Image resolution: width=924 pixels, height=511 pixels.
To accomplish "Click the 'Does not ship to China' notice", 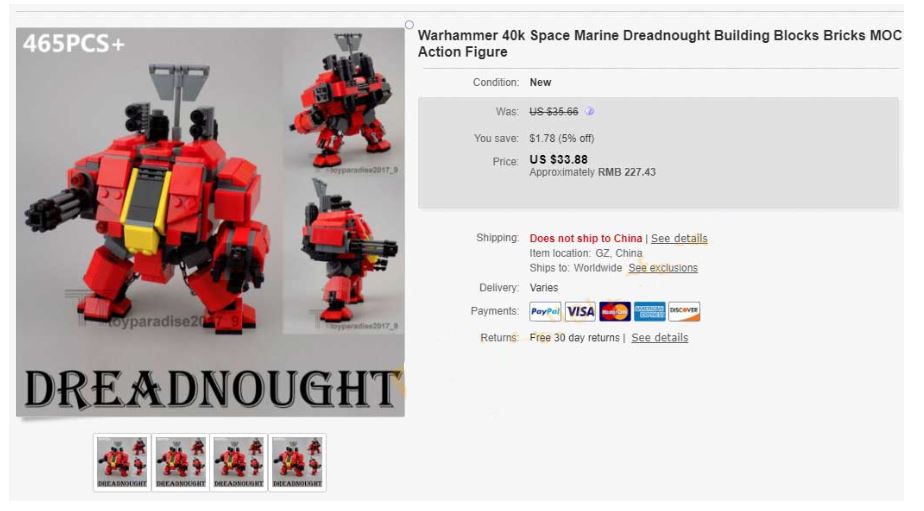I will coord(585,238).
